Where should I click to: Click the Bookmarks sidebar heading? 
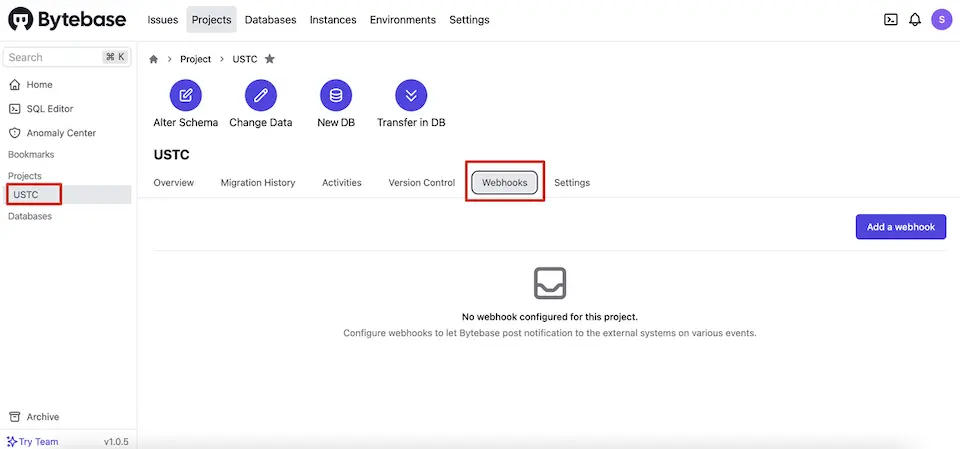(x=31, y=154)
